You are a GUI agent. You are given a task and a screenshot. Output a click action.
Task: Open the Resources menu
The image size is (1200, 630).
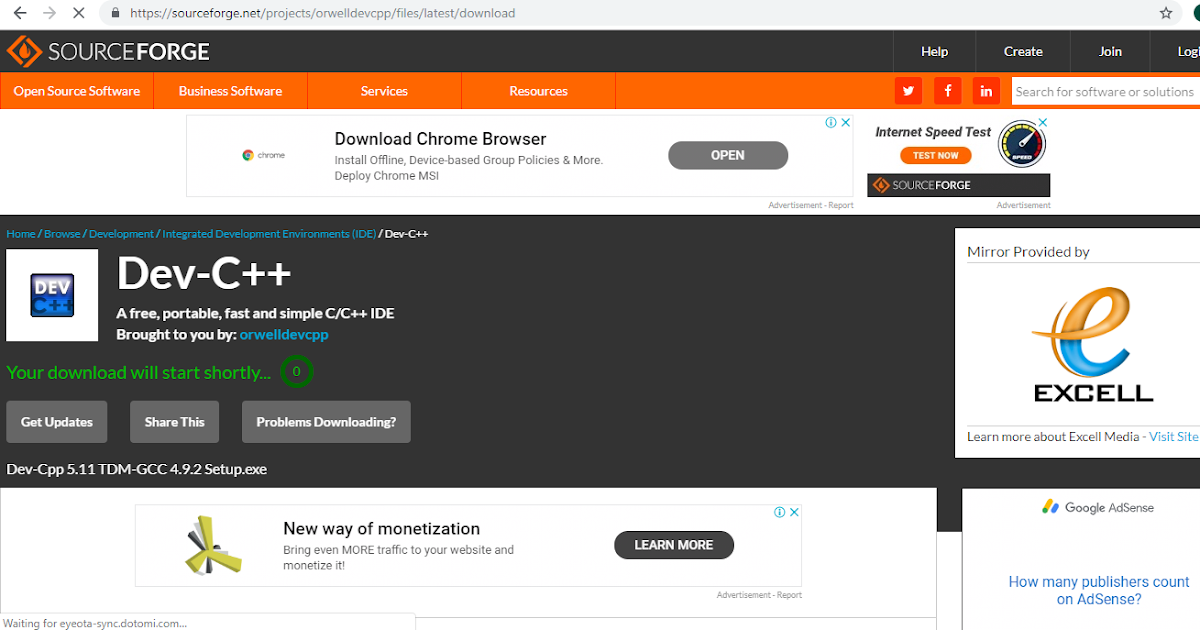coord(538,91)
